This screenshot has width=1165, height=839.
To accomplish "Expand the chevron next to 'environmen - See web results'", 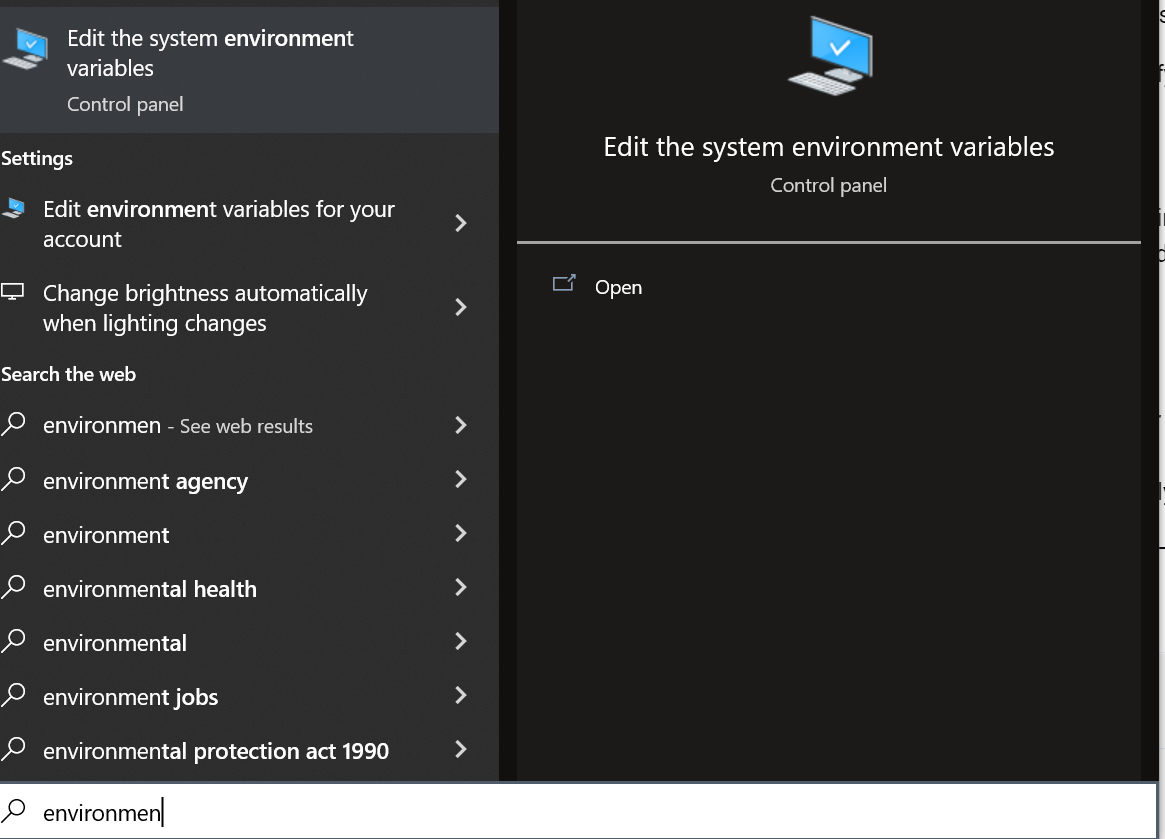I will point(461,425).
